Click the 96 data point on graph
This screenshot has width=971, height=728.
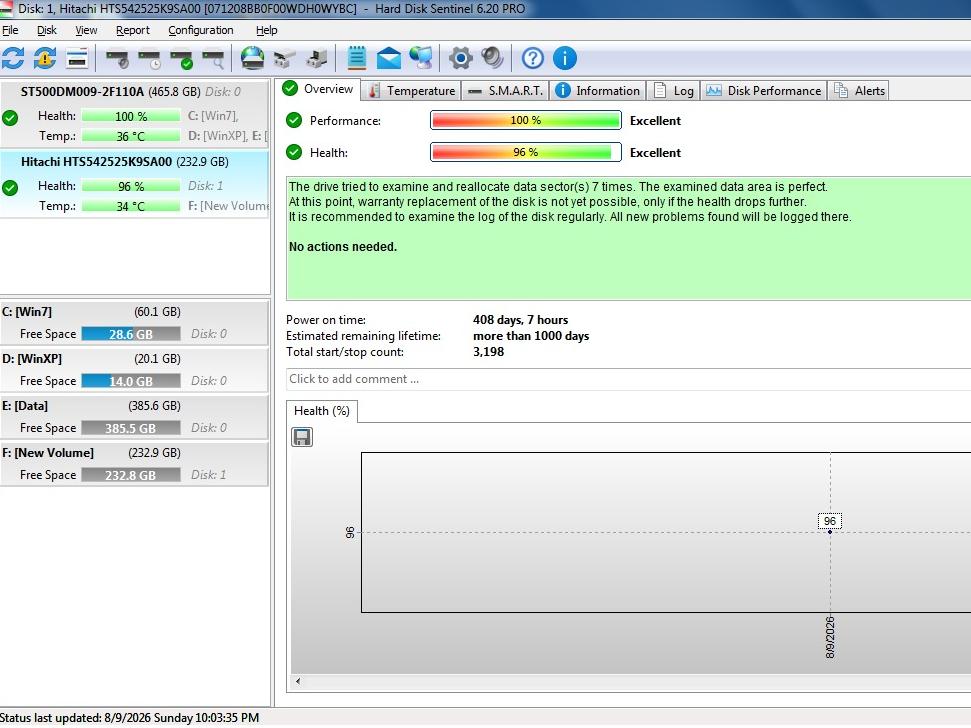pos(830,532)
